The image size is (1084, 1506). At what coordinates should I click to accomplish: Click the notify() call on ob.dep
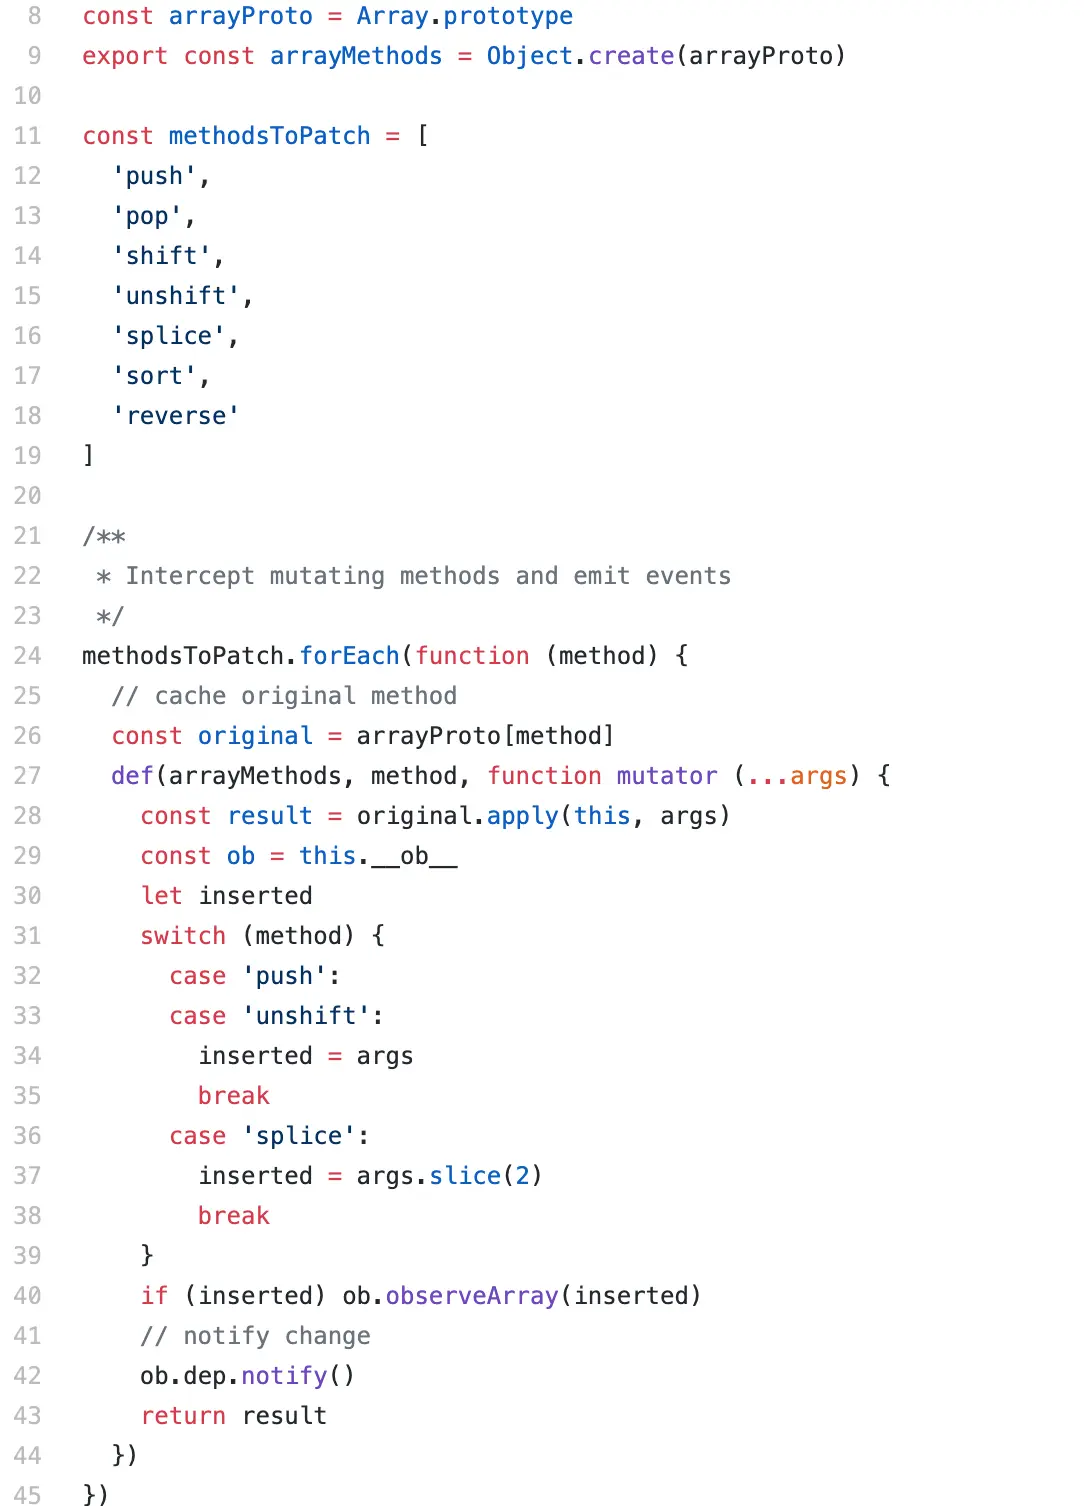pyautogui.click(x=298, y=1376)
